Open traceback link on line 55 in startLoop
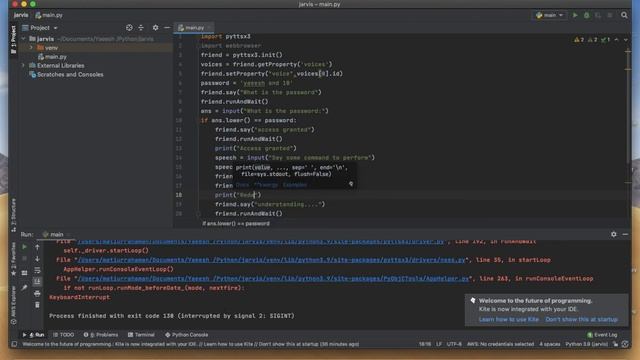Viewport: 640px width, 360px height. click(271, 260)
